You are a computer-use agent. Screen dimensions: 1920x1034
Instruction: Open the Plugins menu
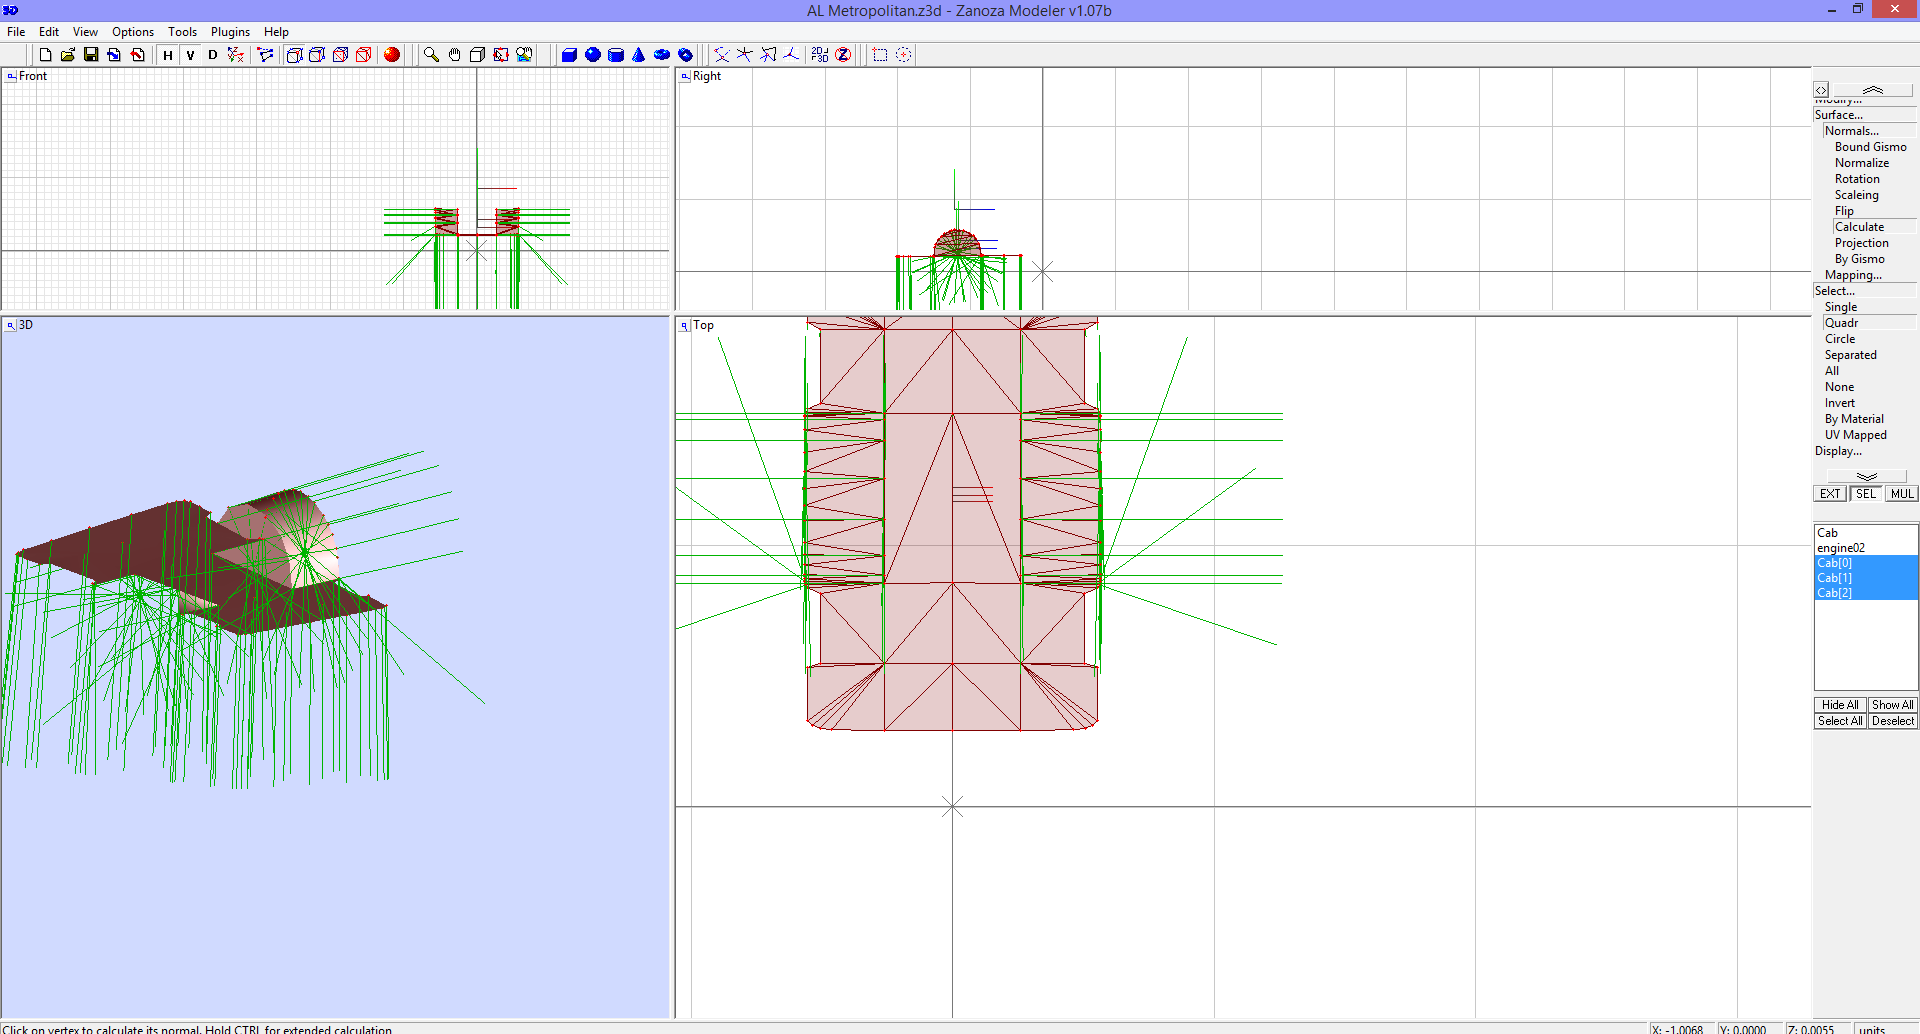229,31
